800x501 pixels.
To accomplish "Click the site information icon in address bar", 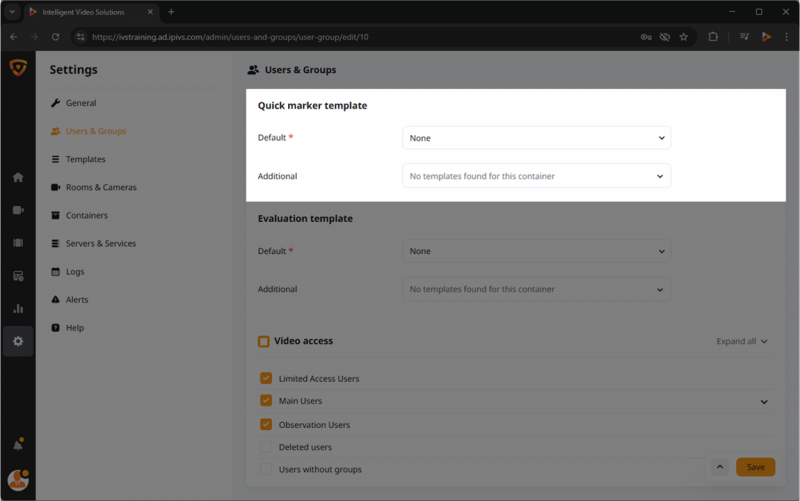I will [80, 37].
